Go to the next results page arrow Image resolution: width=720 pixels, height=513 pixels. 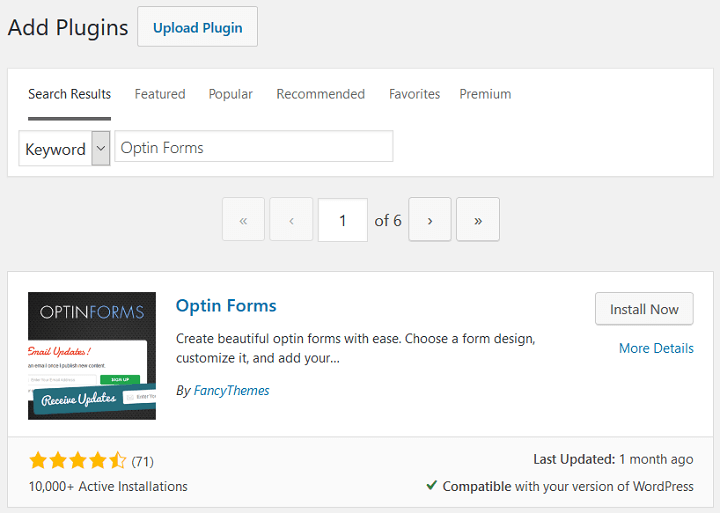430,220
